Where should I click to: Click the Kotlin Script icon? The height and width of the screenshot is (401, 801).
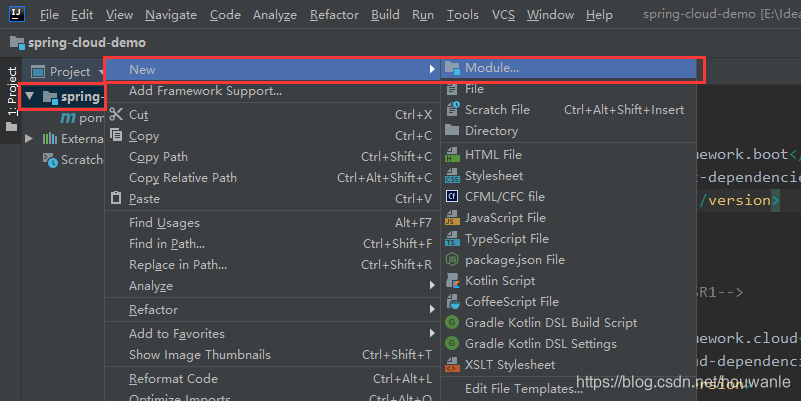coord(453,280)
